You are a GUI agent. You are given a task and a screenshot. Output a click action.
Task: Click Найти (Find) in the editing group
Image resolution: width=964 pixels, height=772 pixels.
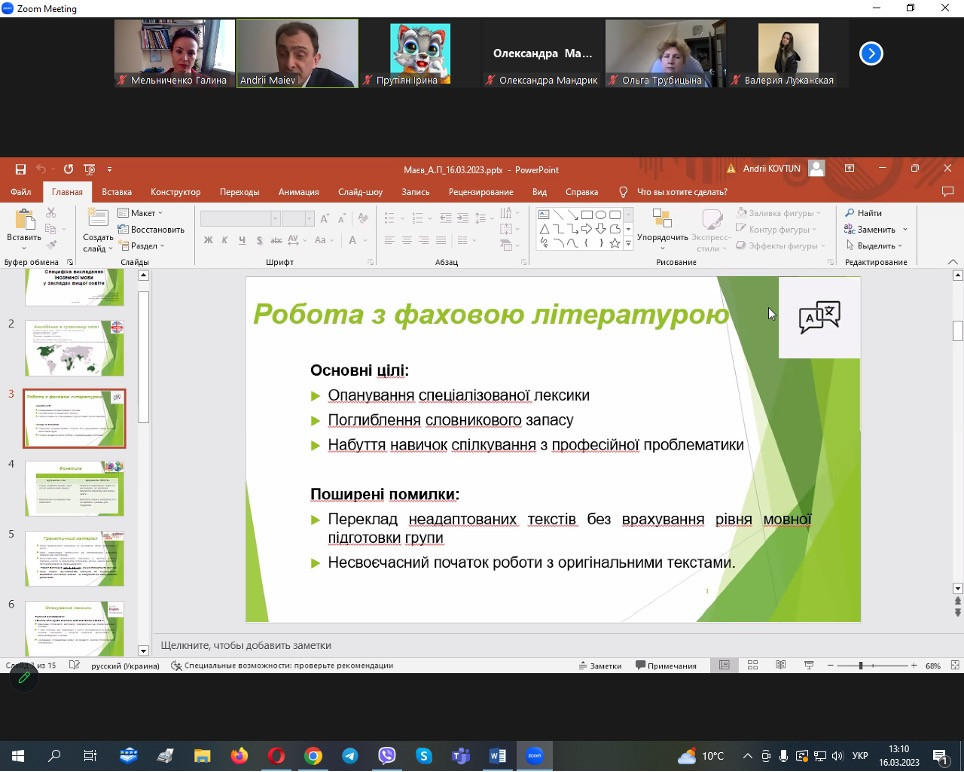pyautogui.click(x=863, y=213)
